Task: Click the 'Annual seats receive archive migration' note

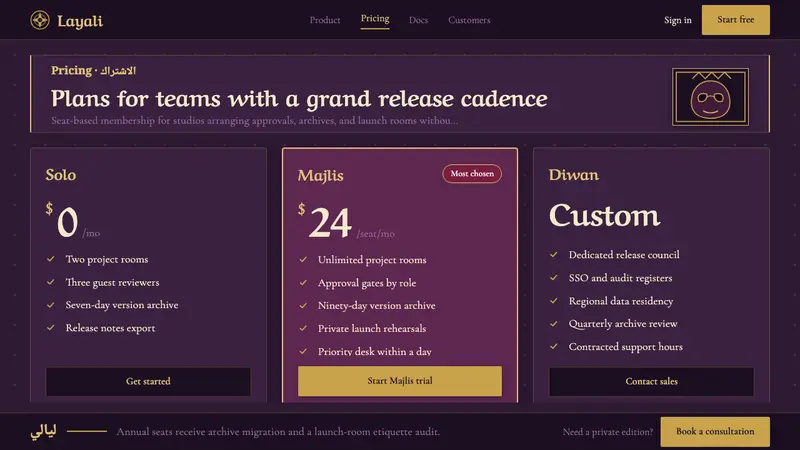Action: coord(278,432)
